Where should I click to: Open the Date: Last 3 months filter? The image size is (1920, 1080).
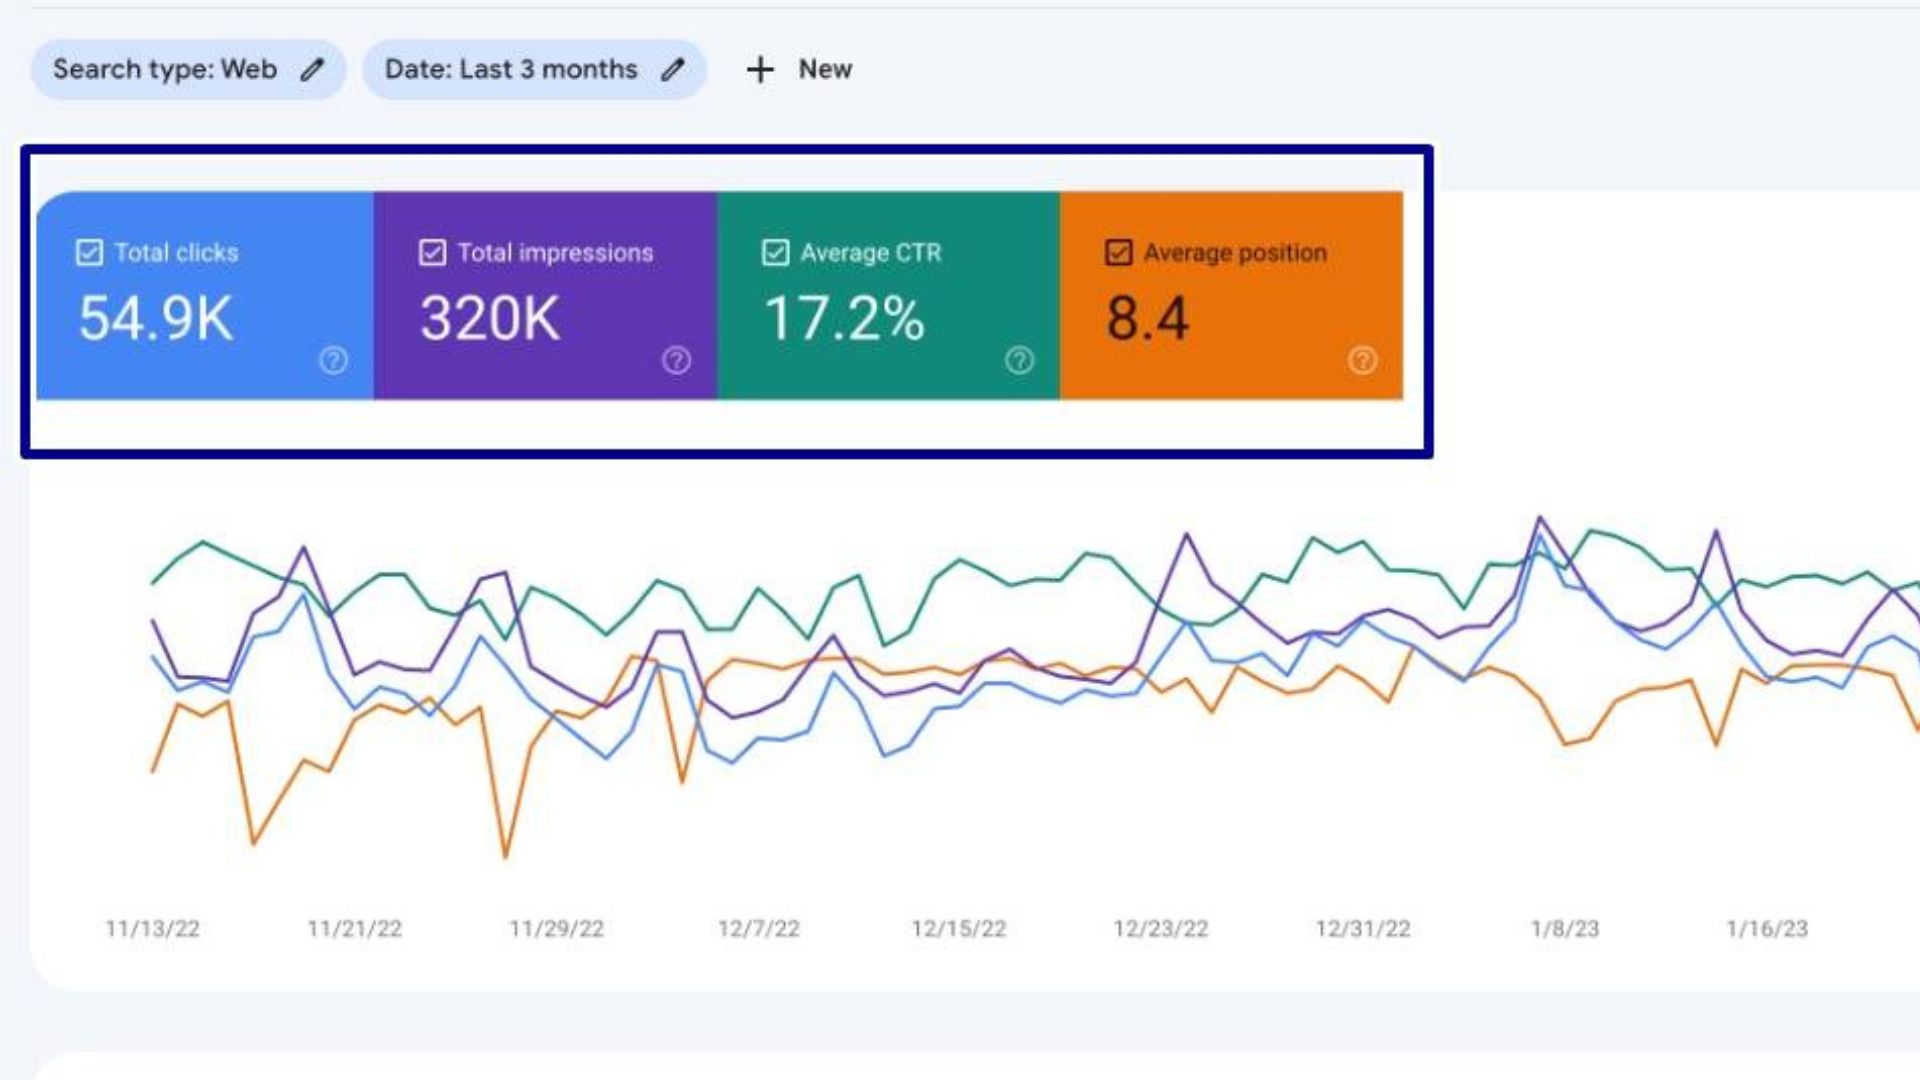pyautogui.click(x=511, y=69)
